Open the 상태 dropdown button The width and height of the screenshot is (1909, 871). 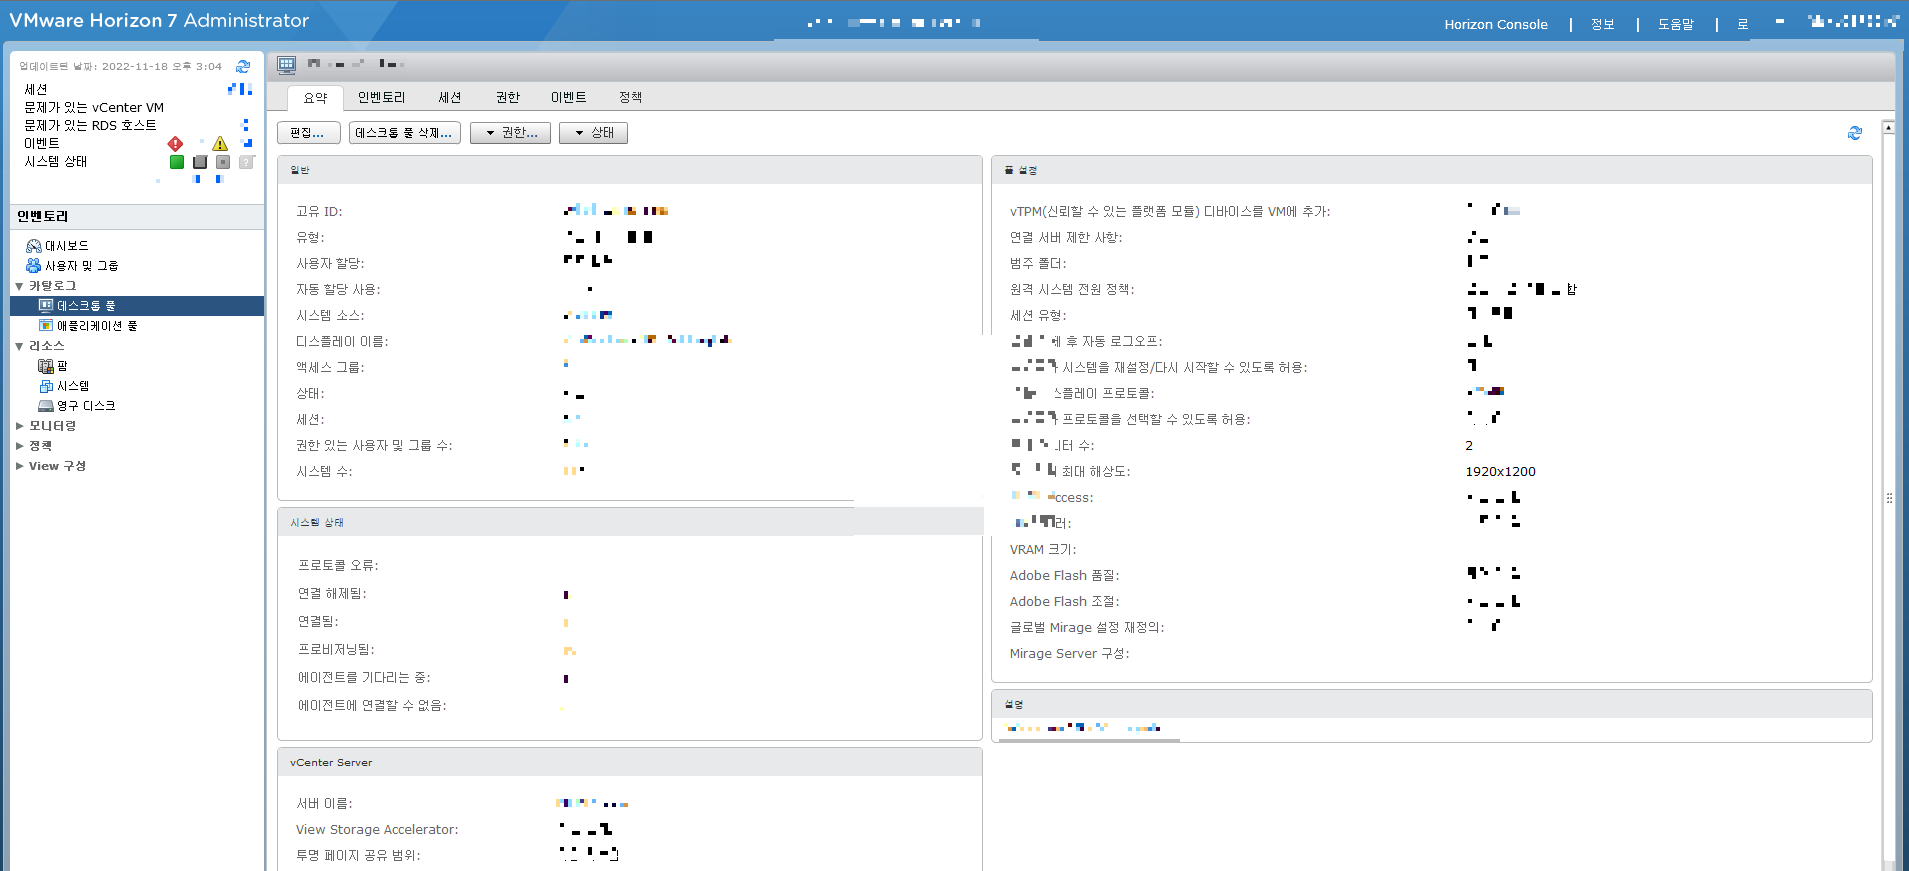pos(593,133)
